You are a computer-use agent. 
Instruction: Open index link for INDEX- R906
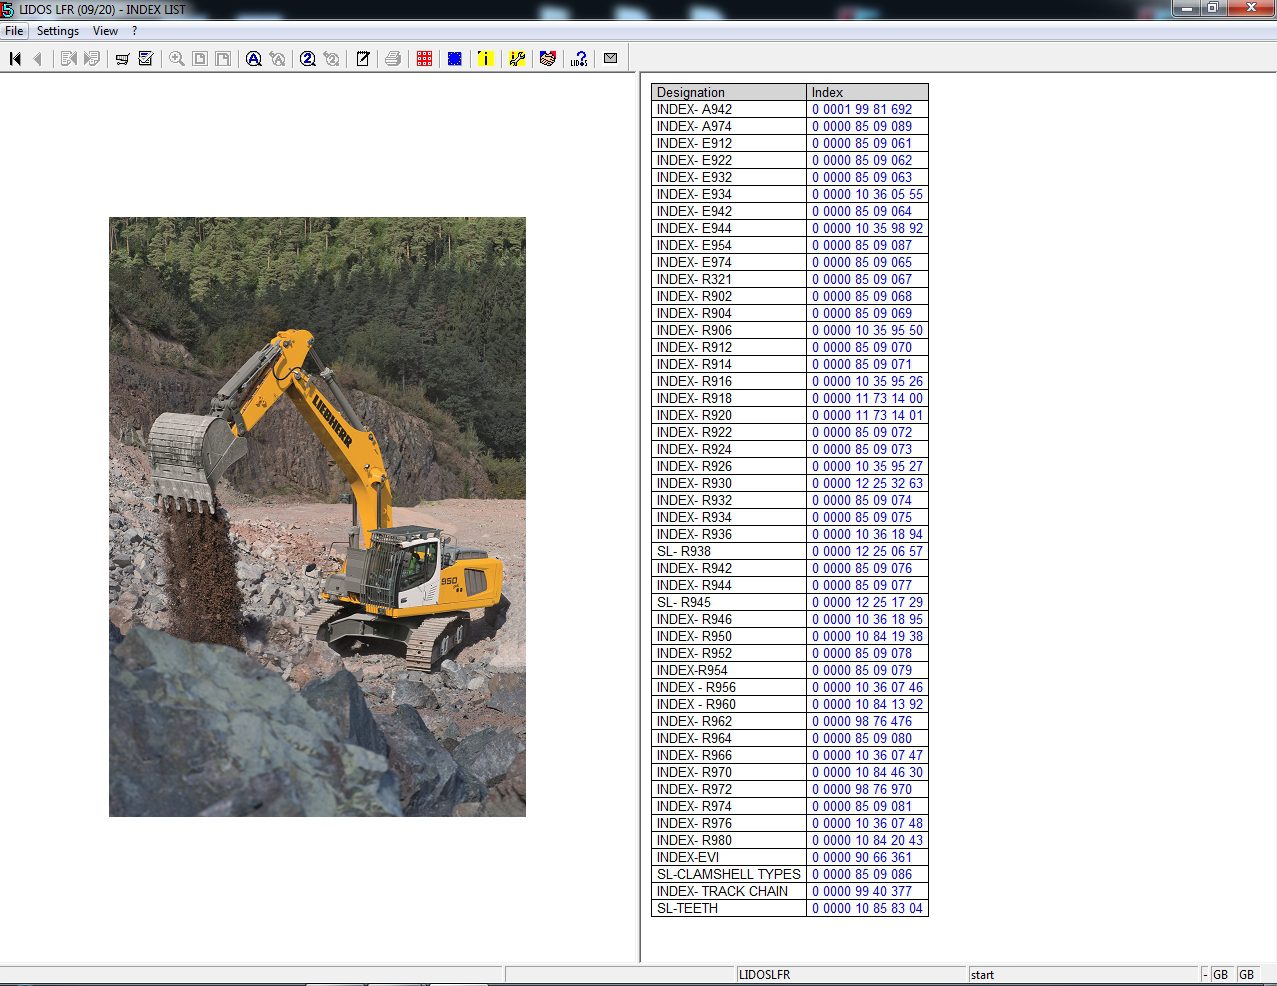[x=867, y=330]
